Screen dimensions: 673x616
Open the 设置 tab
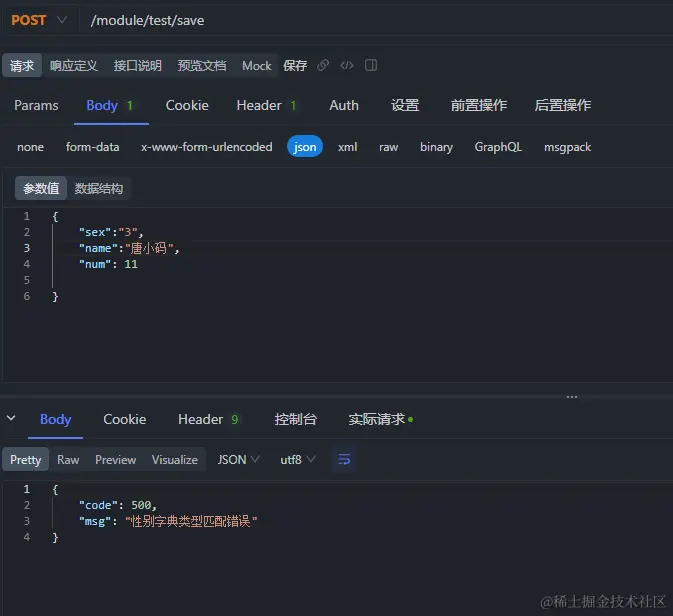(x=405, y=105)
